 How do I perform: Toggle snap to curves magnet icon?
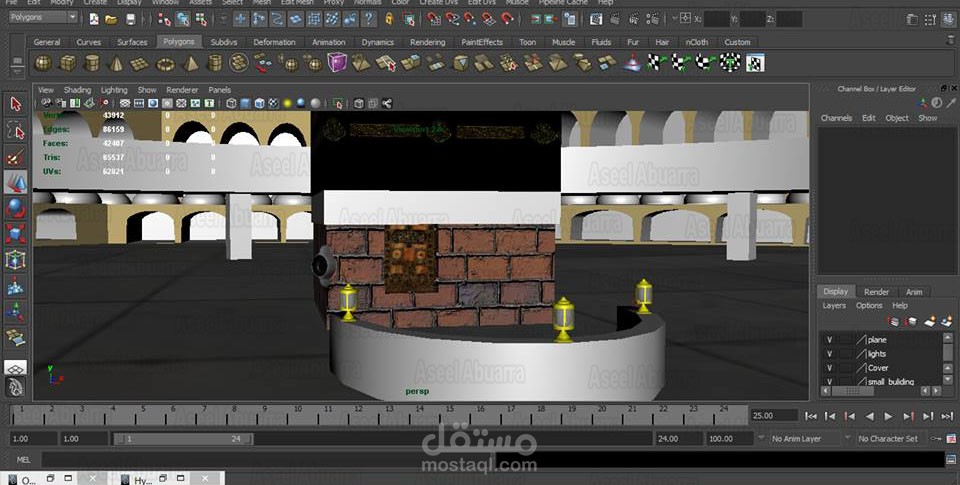[452, 19]
